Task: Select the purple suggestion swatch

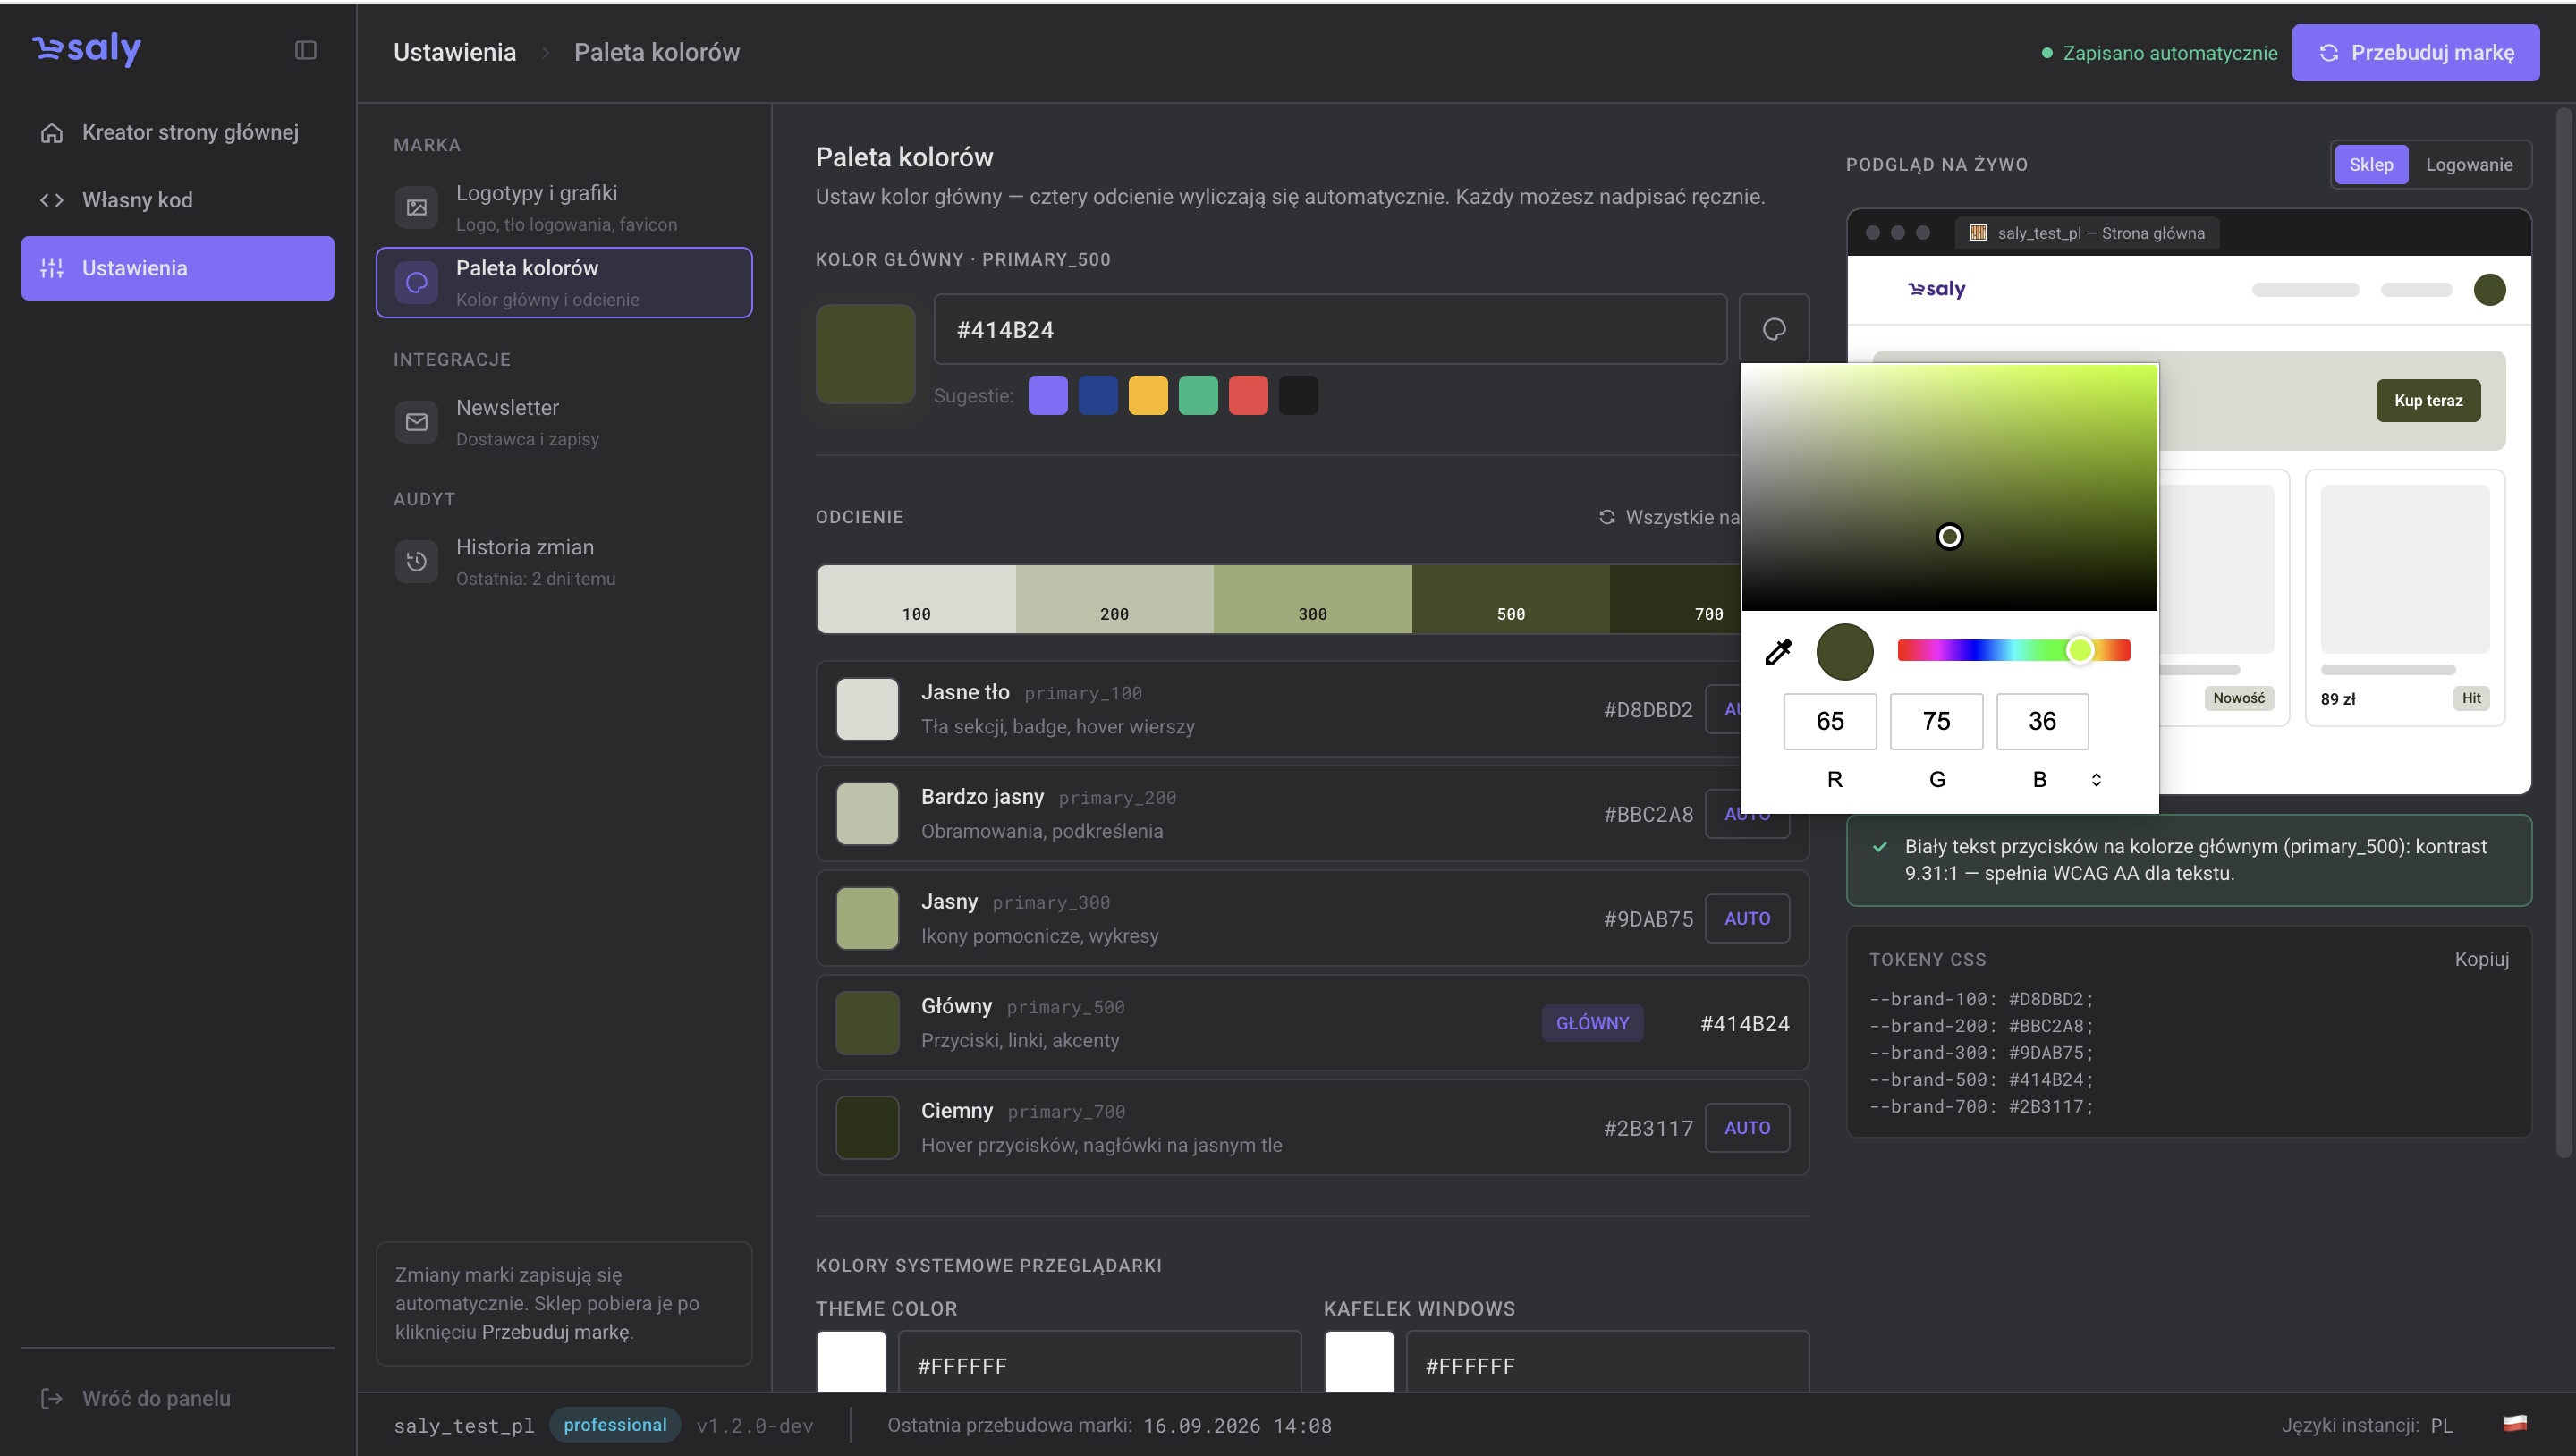Action: [1048, 395]
